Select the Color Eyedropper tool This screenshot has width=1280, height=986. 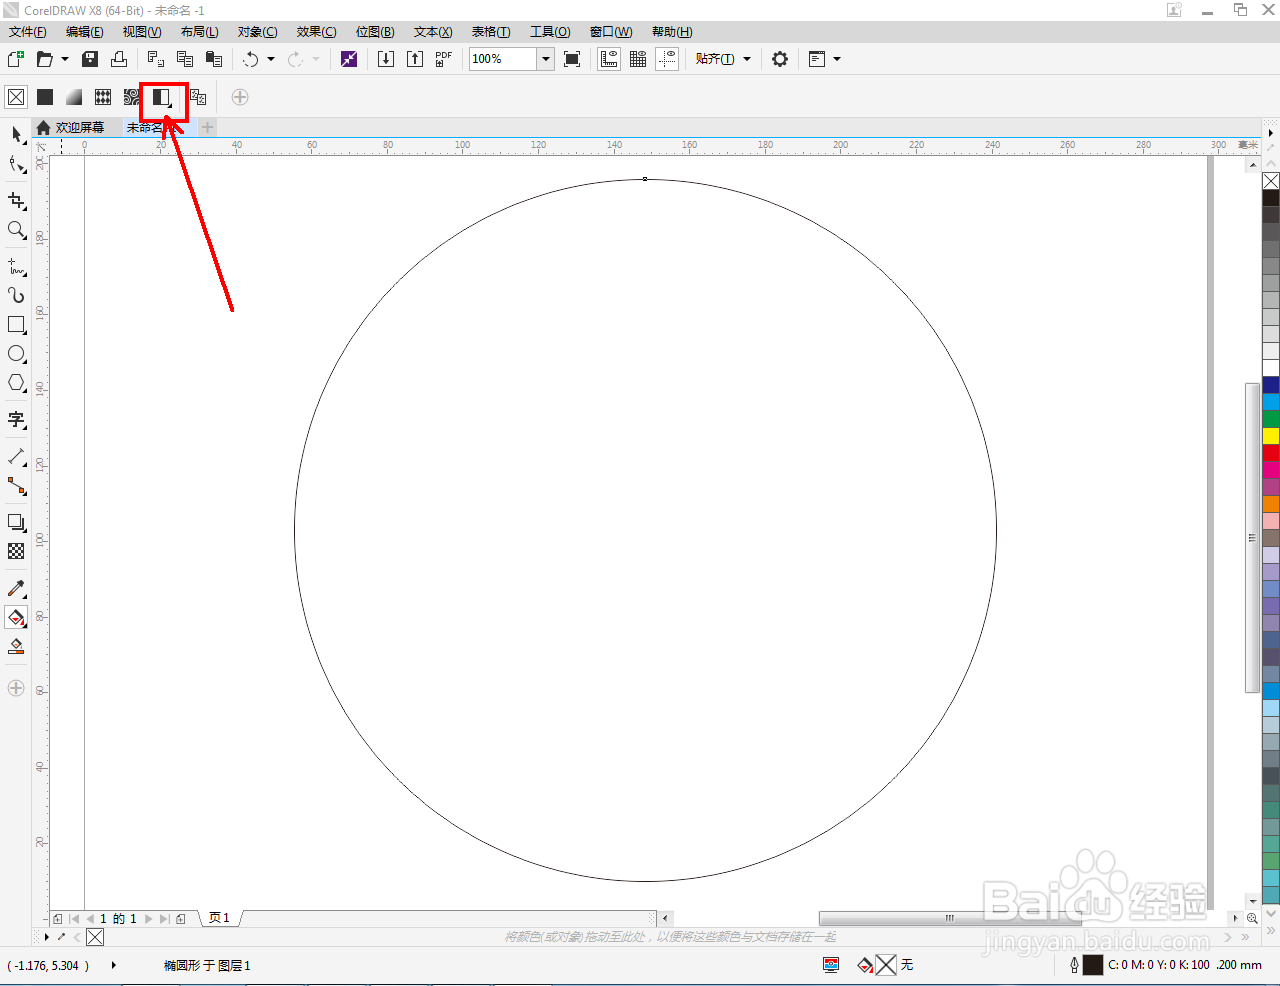pyautogui.click(x=16, y=589)
